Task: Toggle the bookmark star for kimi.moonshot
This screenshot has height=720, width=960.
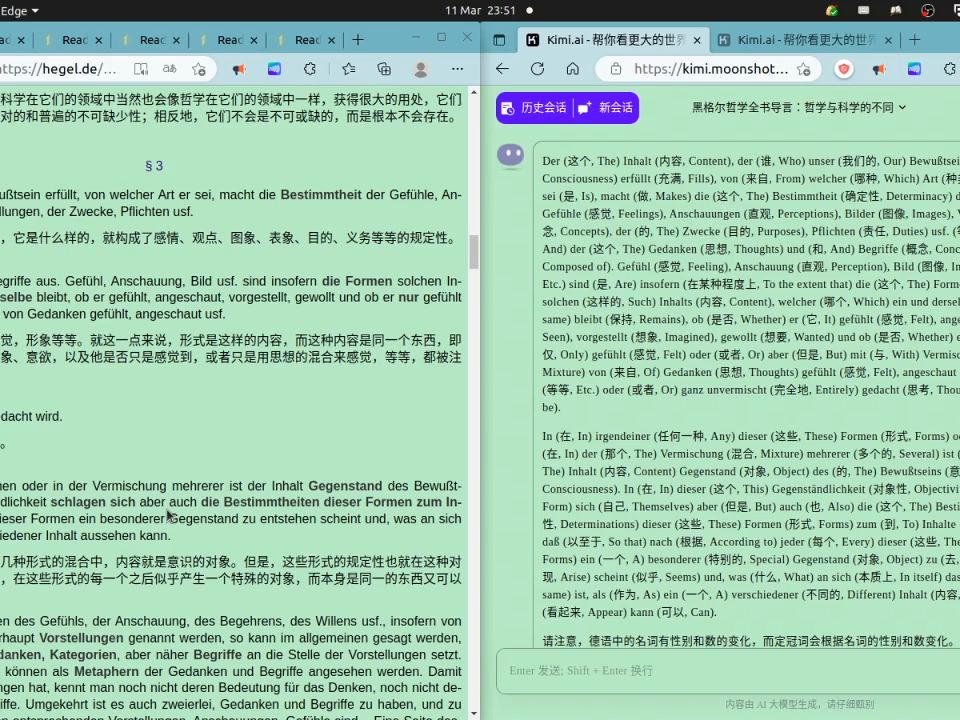Action: 803,70
